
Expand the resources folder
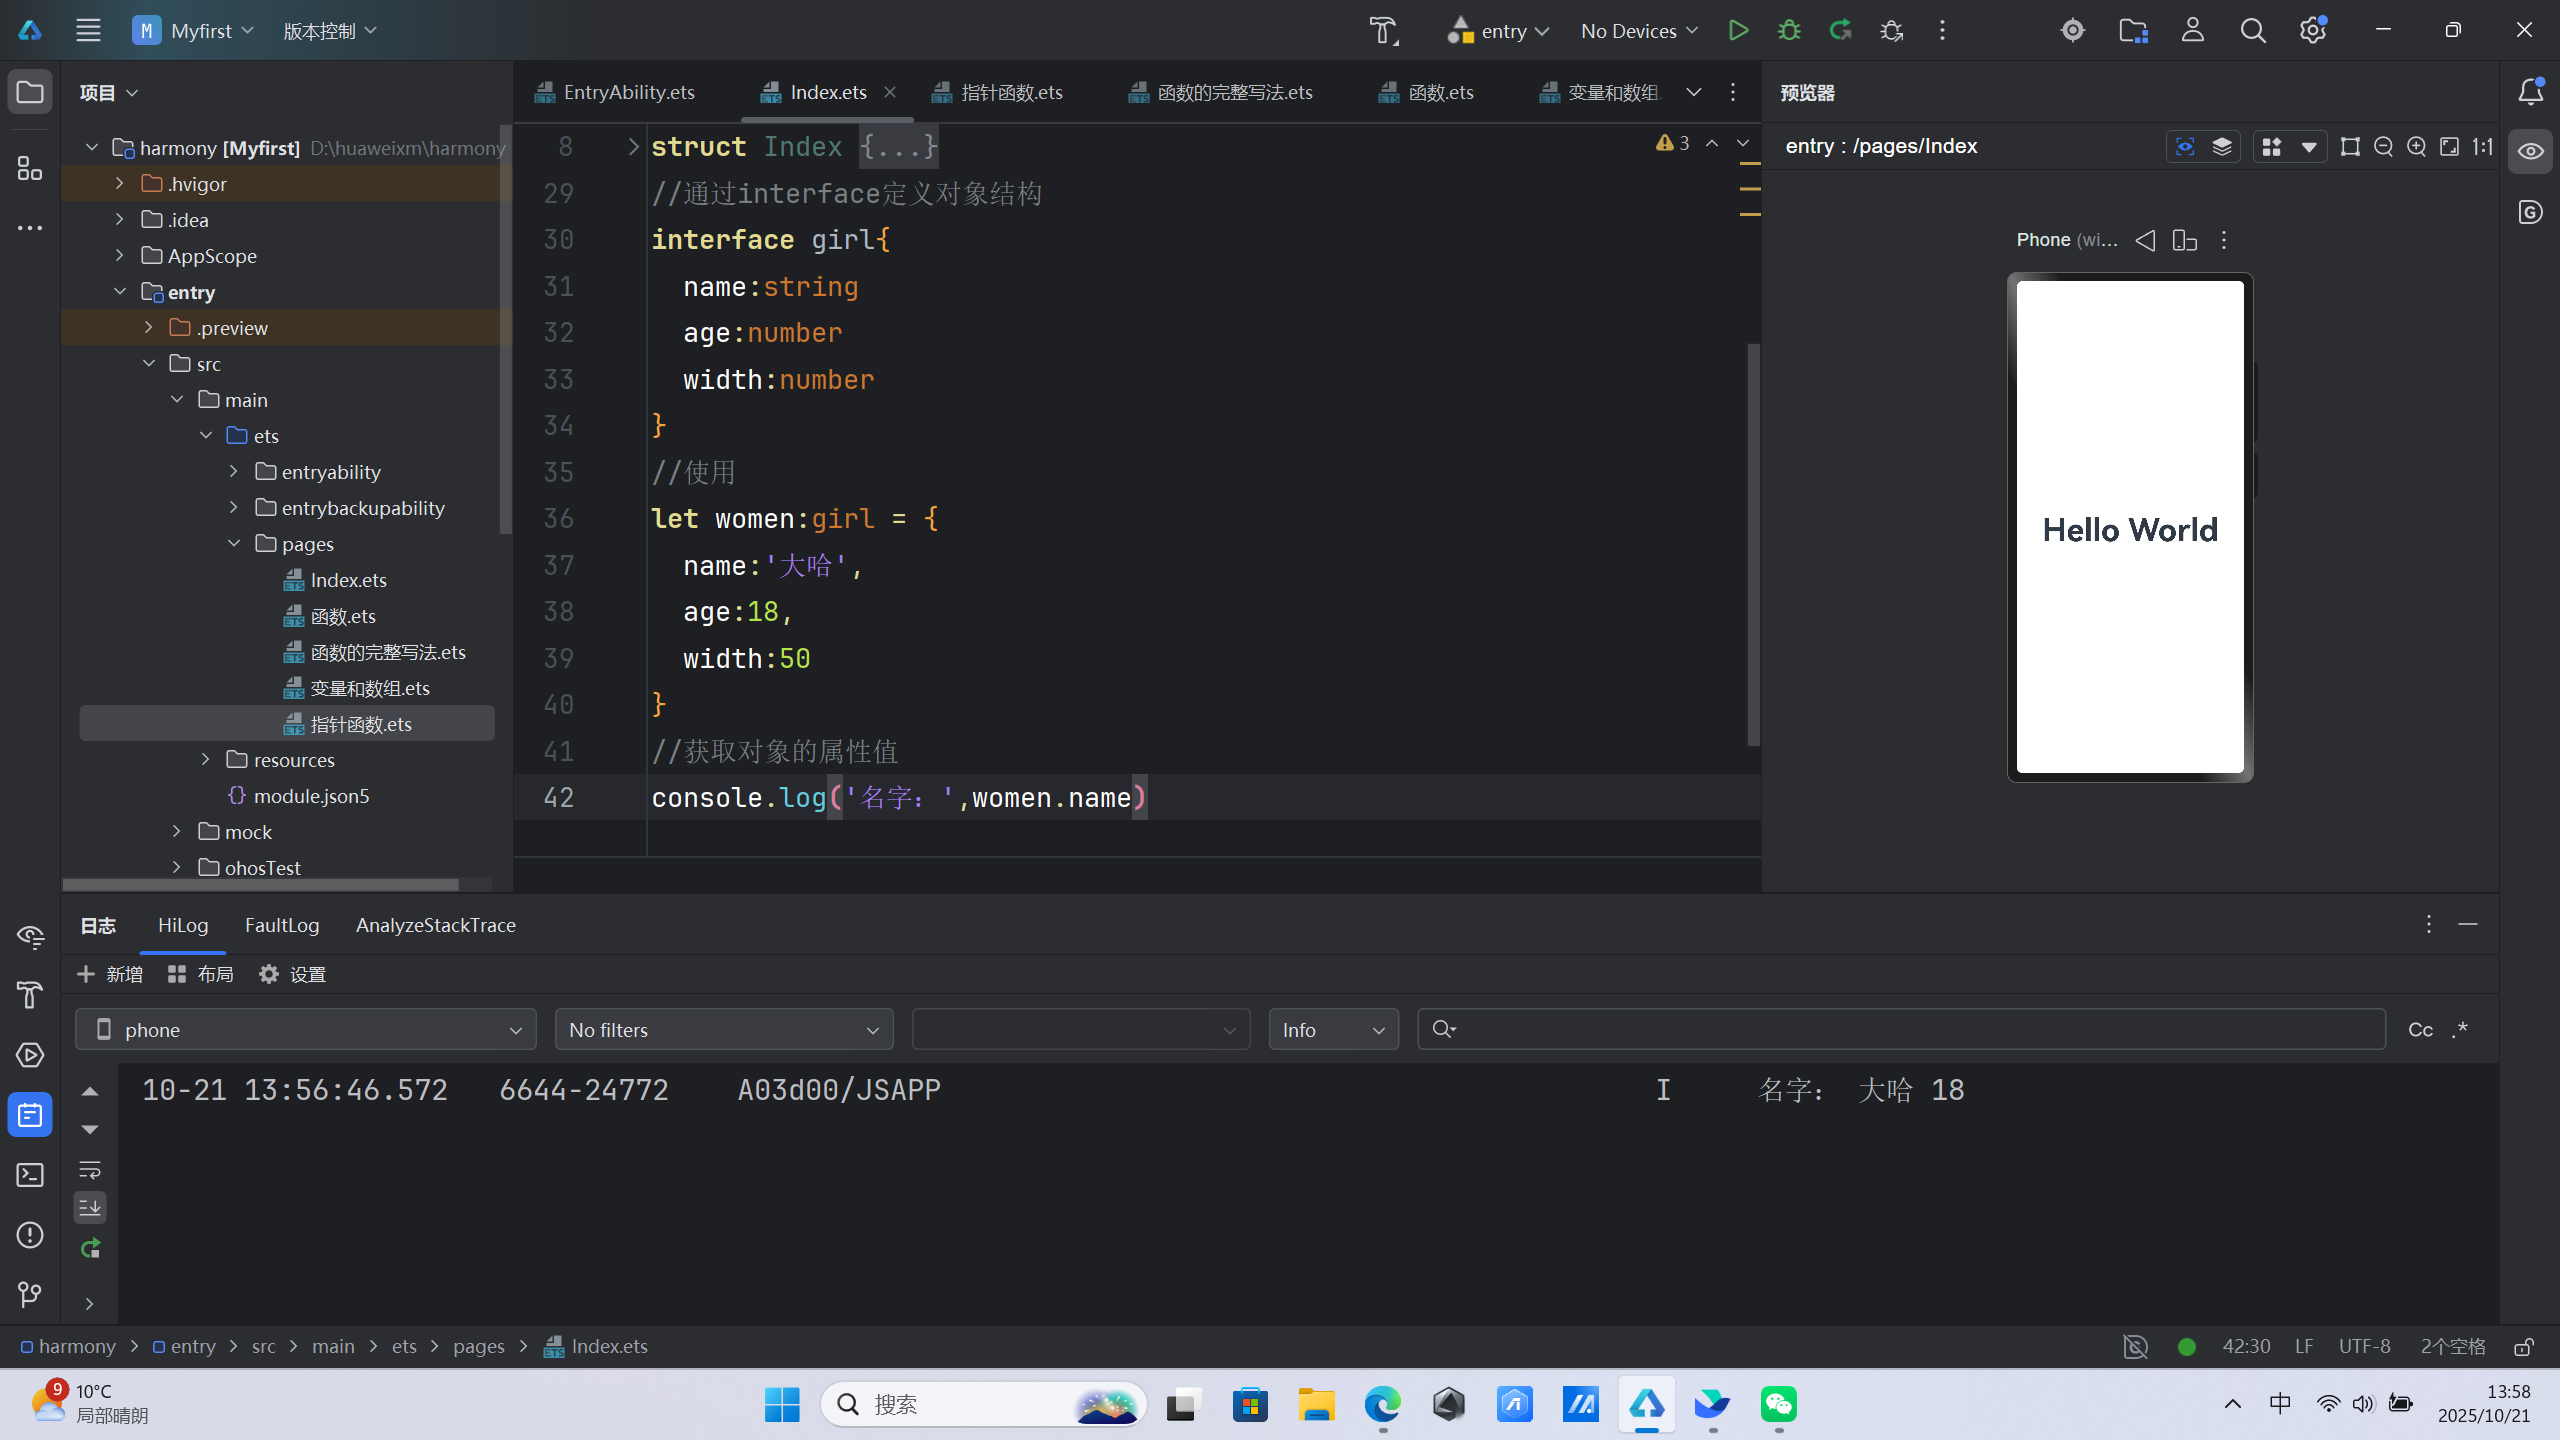click(x=206, y=760)
